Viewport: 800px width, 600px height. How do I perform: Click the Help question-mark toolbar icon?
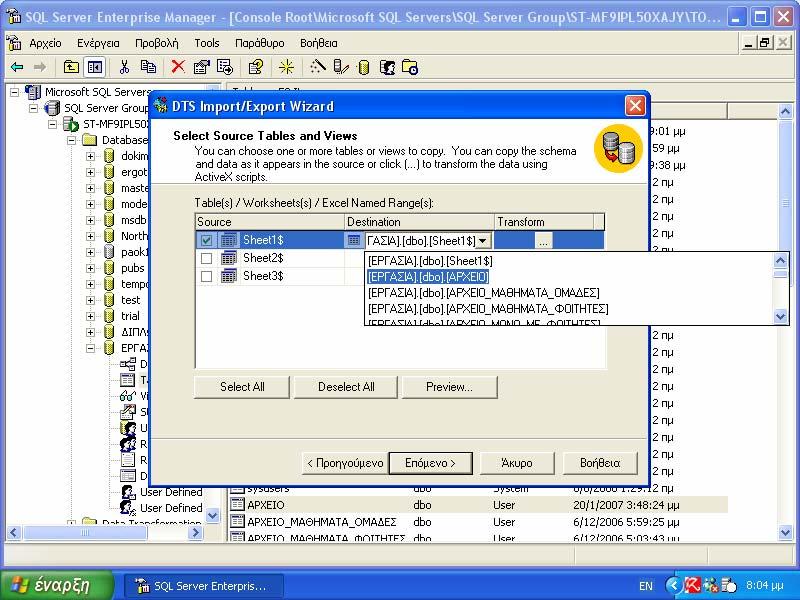[x=256, y=67]
